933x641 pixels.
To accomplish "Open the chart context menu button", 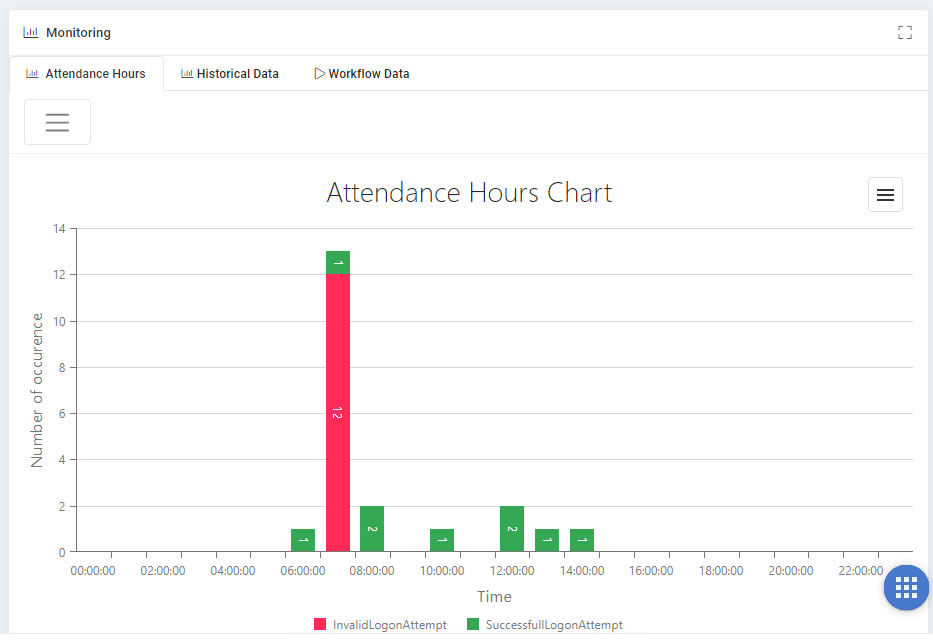I will [x=885, y=195].
